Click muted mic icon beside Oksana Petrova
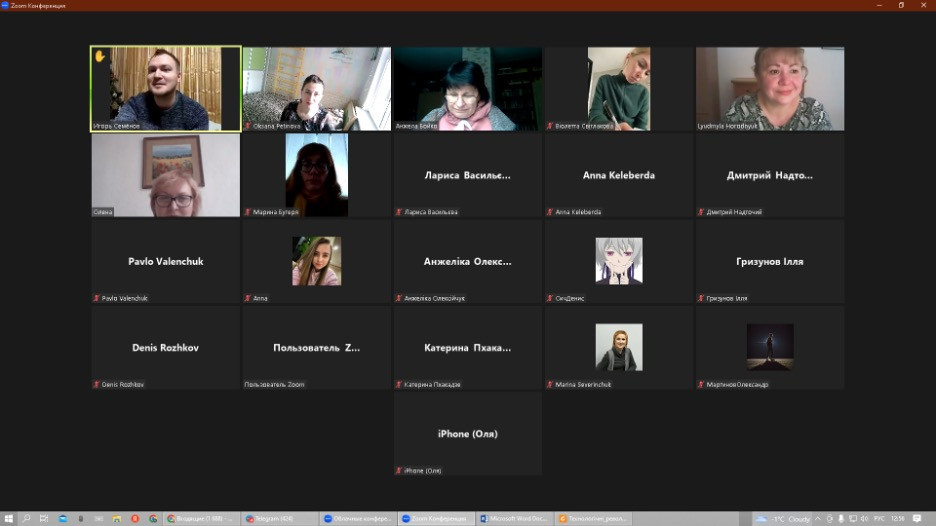The image size is (936, 526). click(248, 126)
